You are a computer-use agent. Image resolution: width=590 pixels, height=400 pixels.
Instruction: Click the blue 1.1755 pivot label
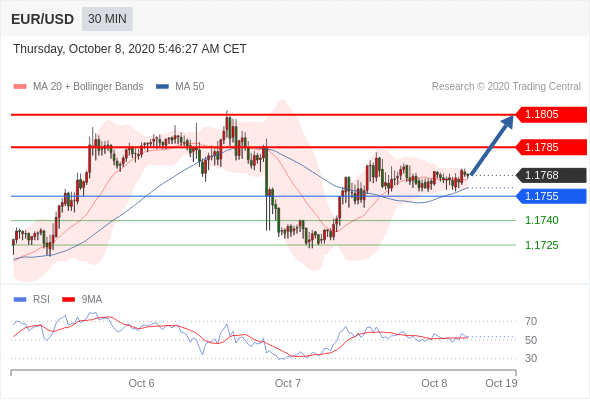click(x=551, y=196)
